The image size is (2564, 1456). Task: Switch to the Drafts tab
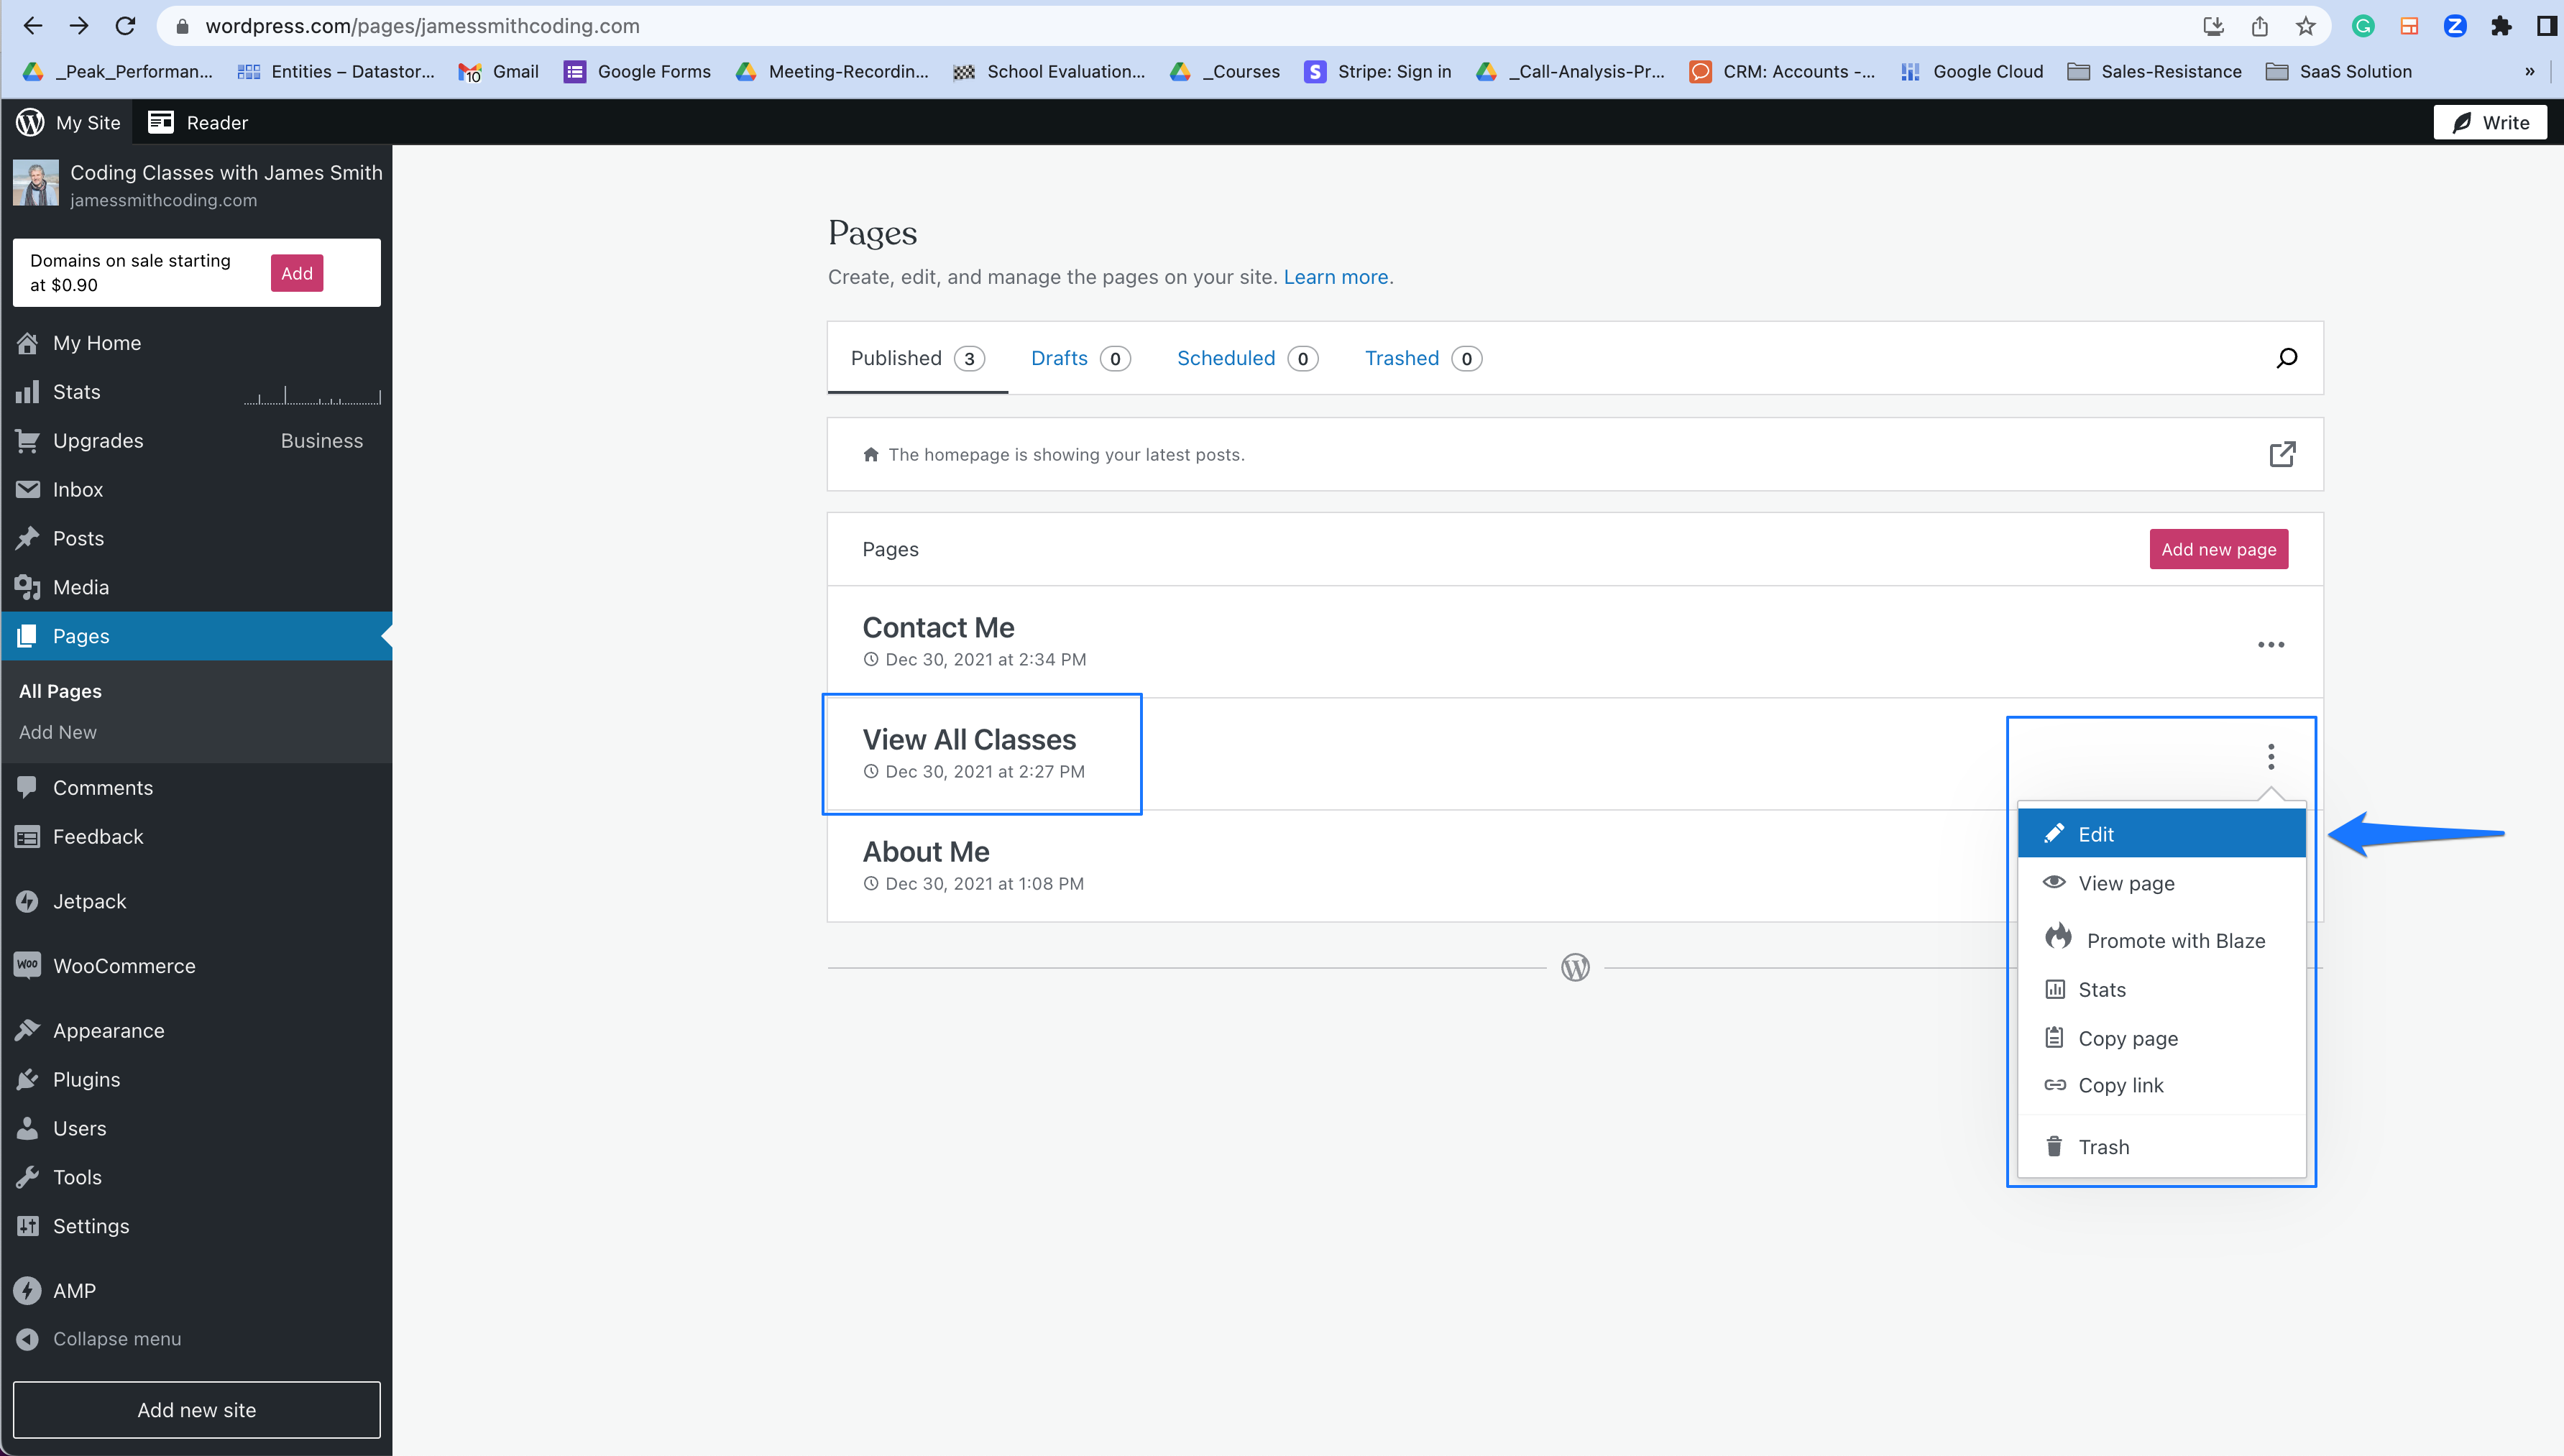[x=1080, y=358]
